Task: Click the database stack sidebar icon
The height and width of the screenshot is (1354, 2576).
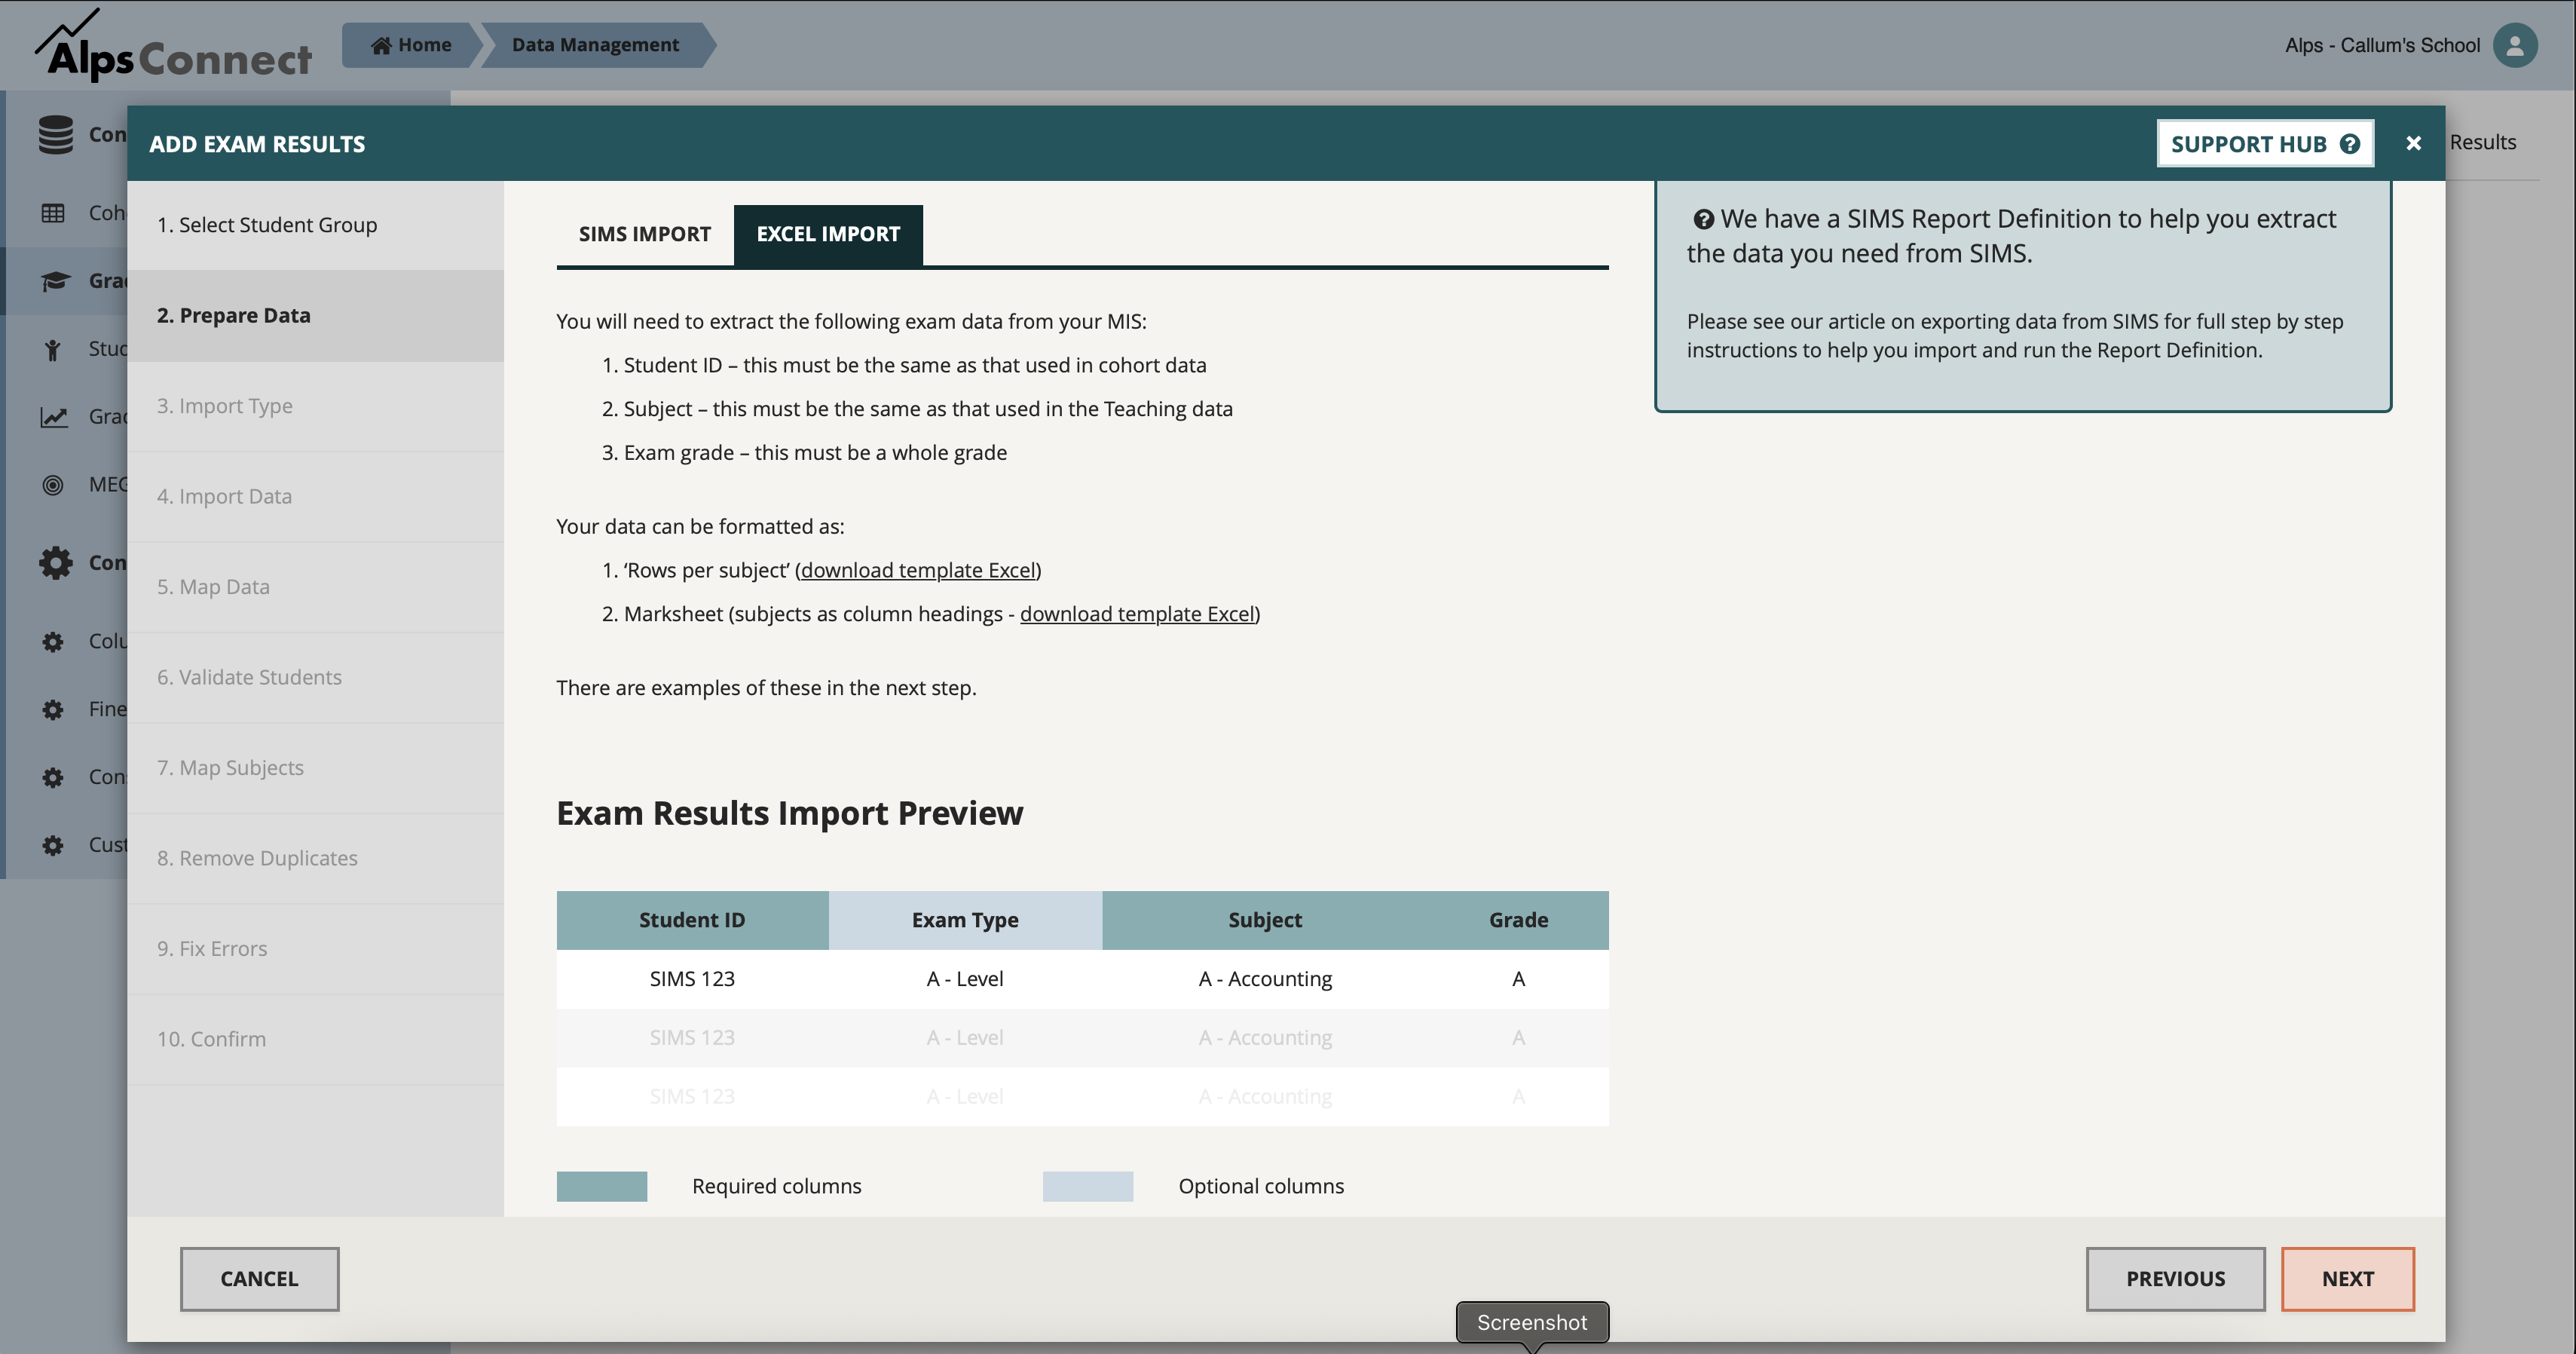Action: tap(55, 134)
